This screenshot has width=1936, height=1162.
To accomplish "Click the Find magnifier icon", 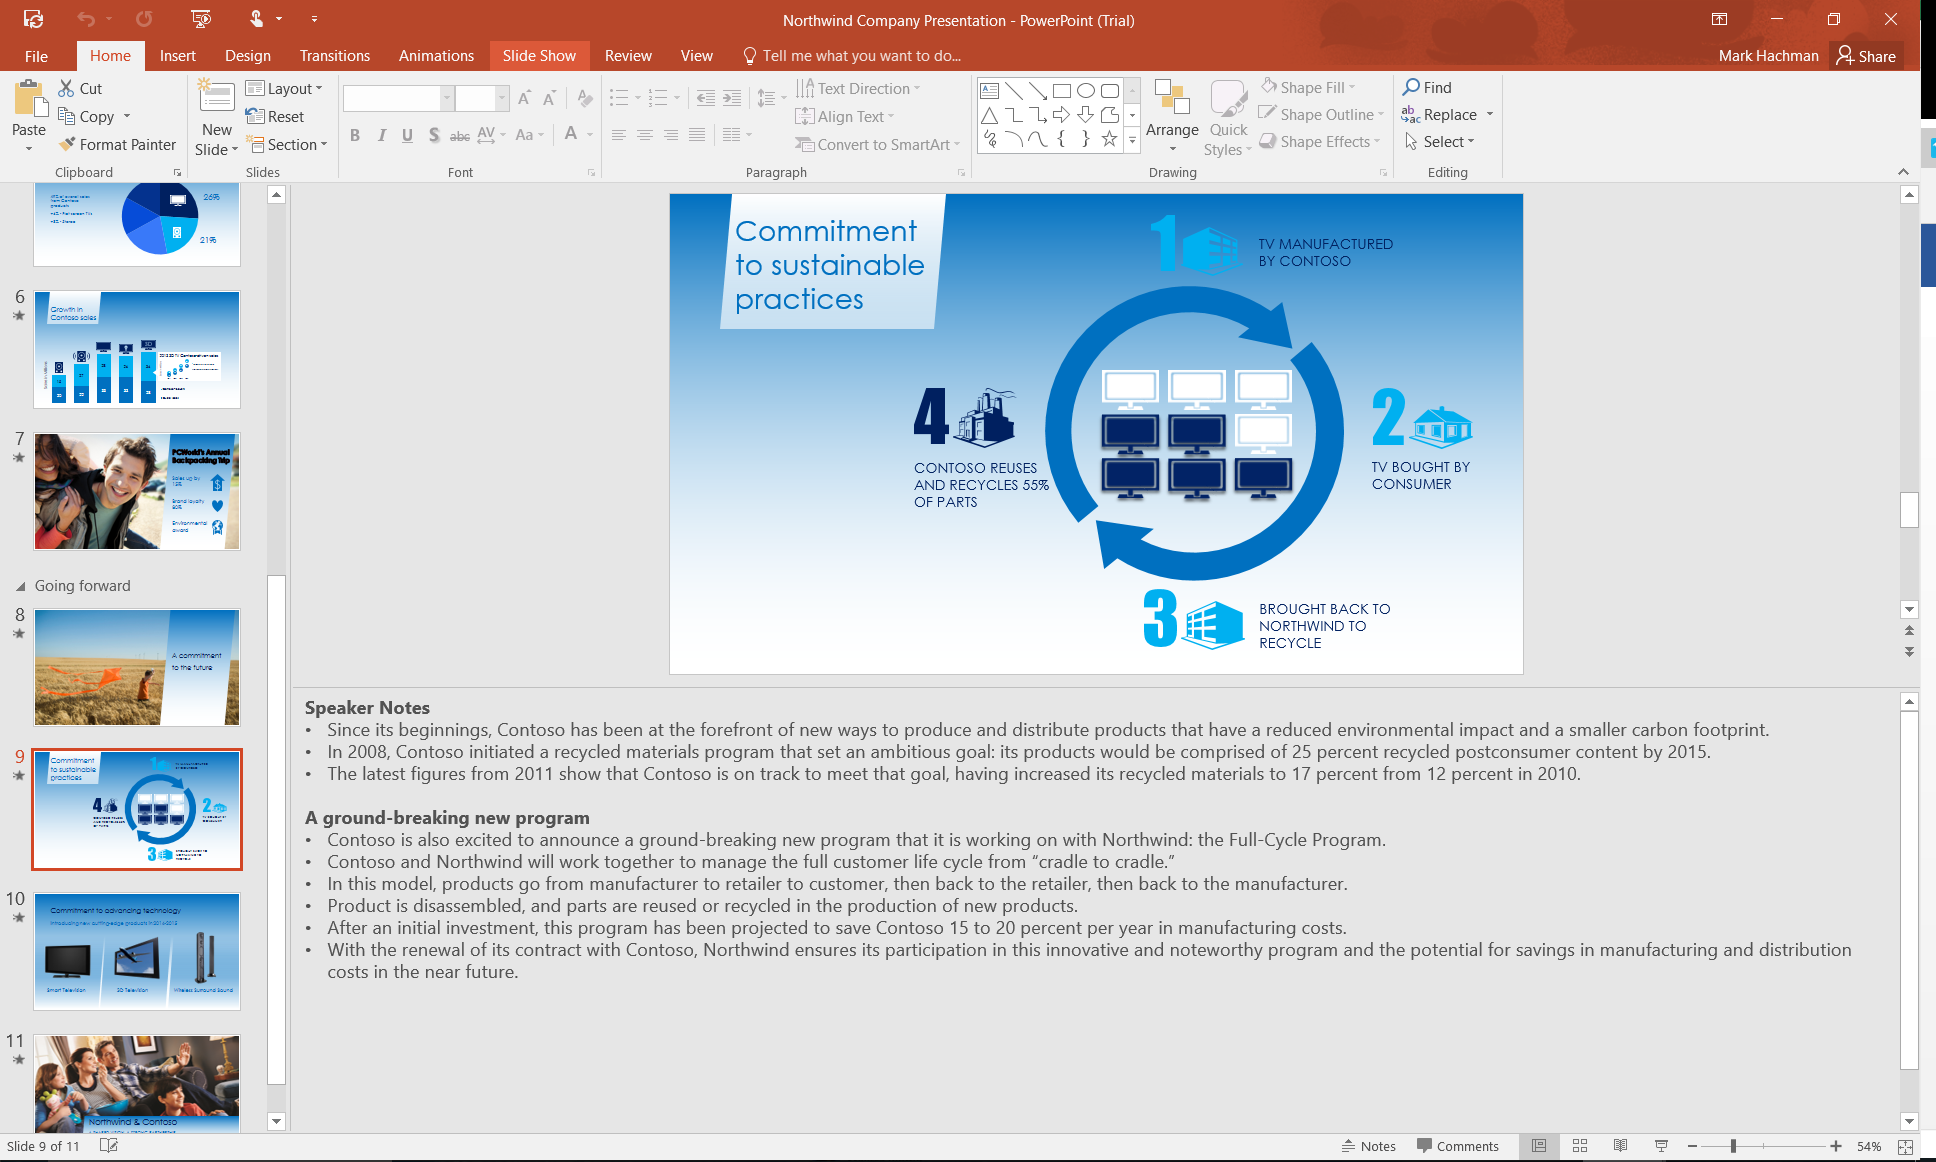I will click(1411, 87).
